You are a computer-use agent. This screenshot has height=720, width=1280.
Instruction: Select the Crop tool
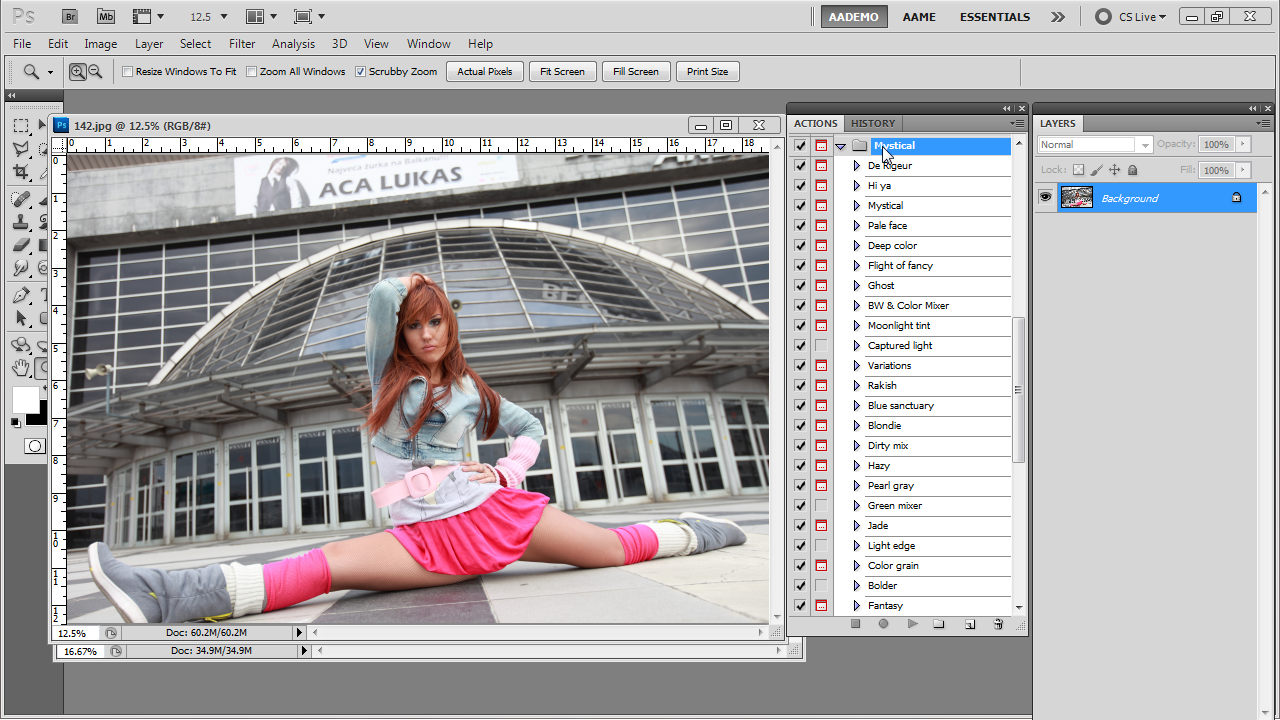pyautogui.click(x=21, y=172)
